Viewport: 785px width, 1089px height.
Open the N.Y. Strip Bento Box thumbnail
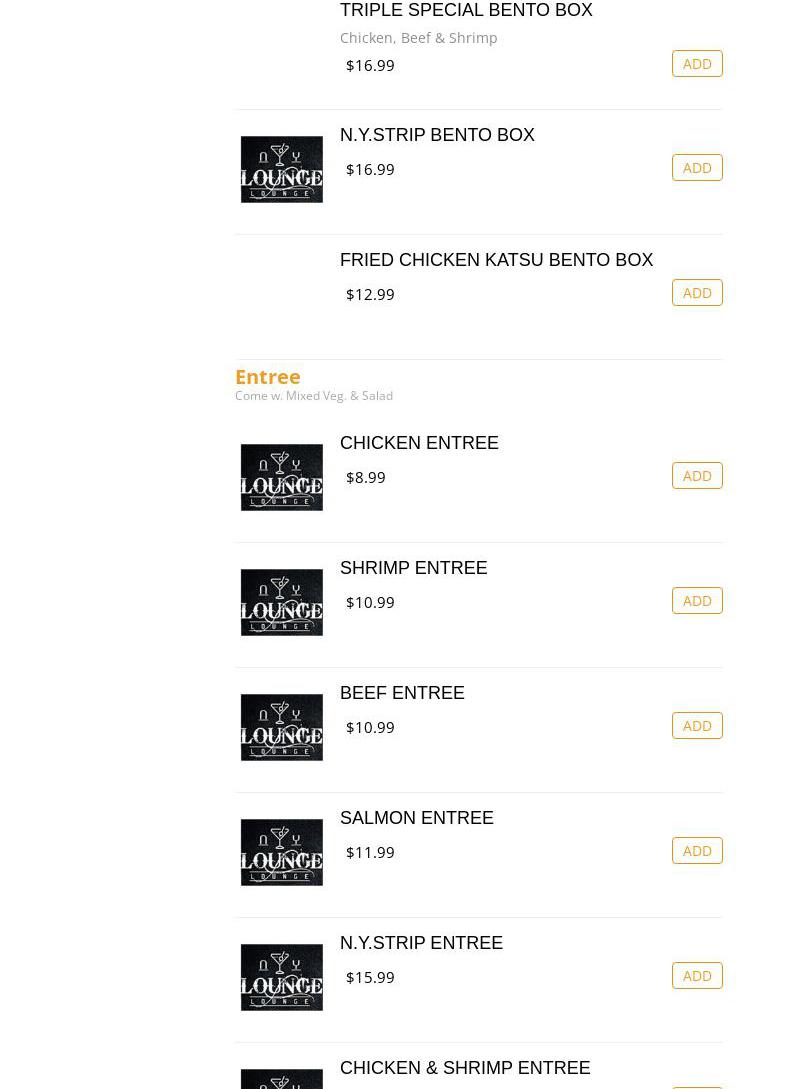pyautogui.click(x=281, y=169)
